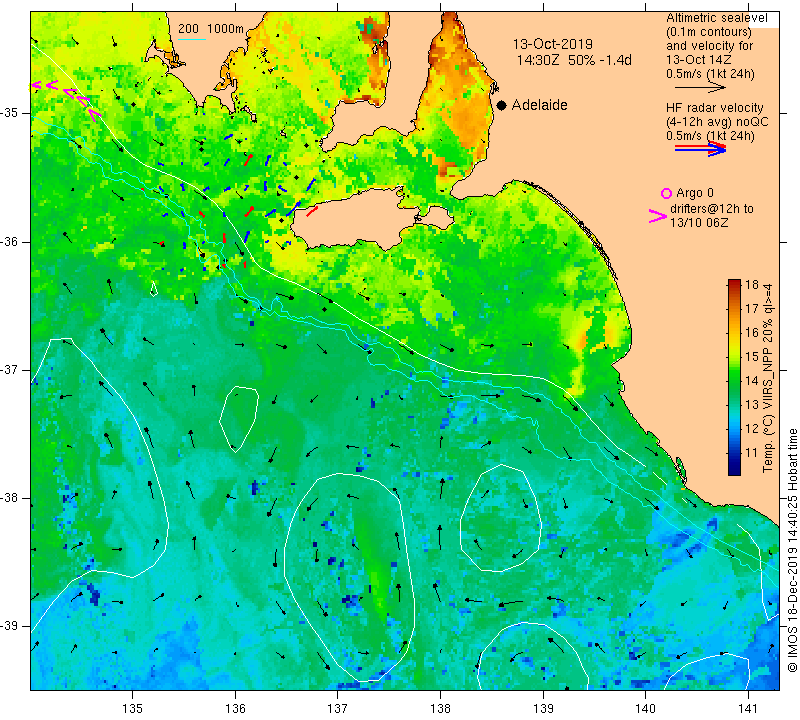This screenshot has width=800, height=720.
Task: Click the 18 label on temperature scale
Action: (x=752, y=285)
